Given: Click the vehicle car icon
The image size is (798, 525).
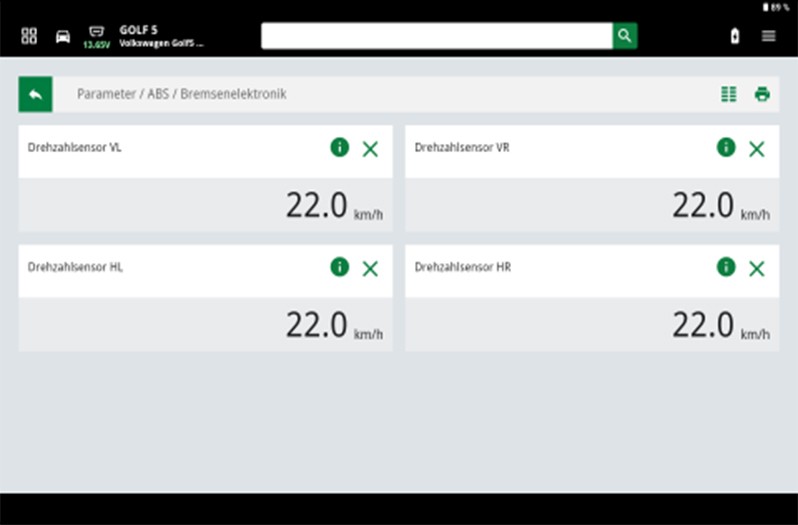Looking at the screenshot, I should pyautogui.click(x=63, y=36).
